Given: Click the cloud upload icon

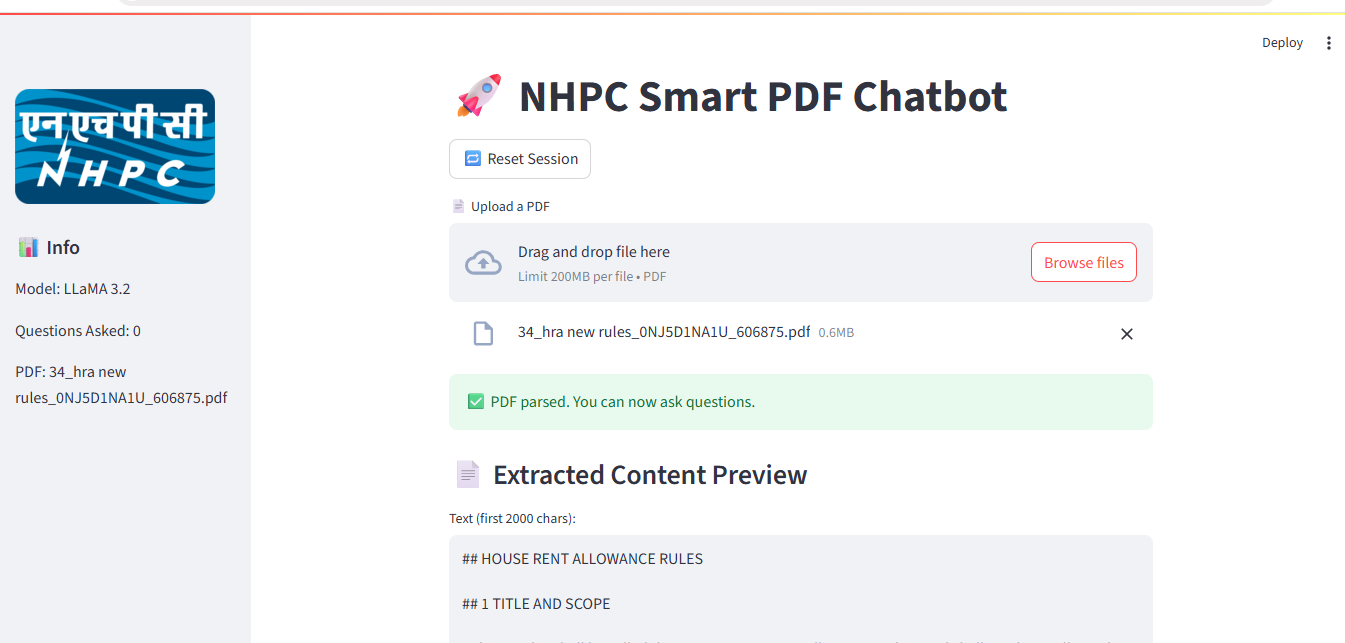Looking at the screenshot, I should pyautogui.click(x=484, y=263).
